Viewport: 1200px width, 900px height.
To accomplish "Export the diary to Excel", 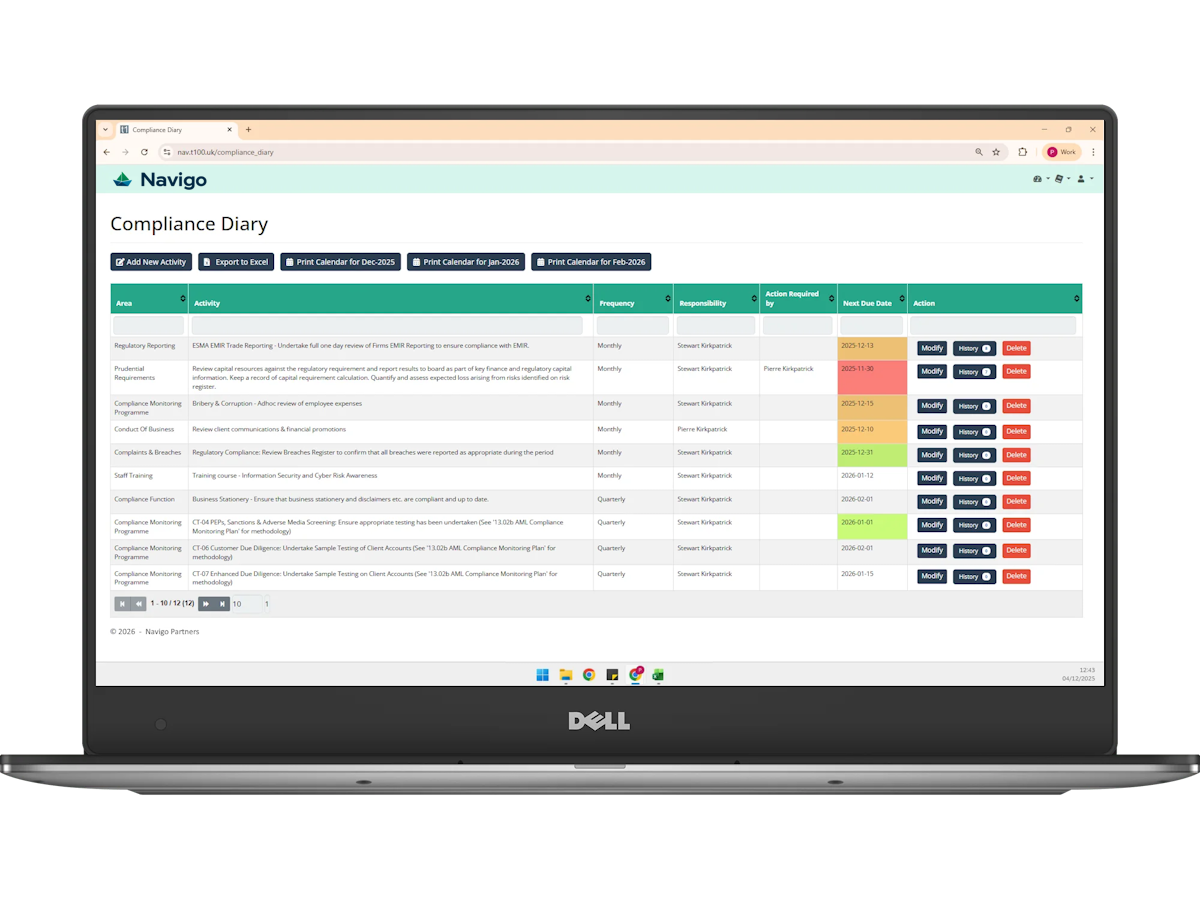I will [x=236, y=262].
